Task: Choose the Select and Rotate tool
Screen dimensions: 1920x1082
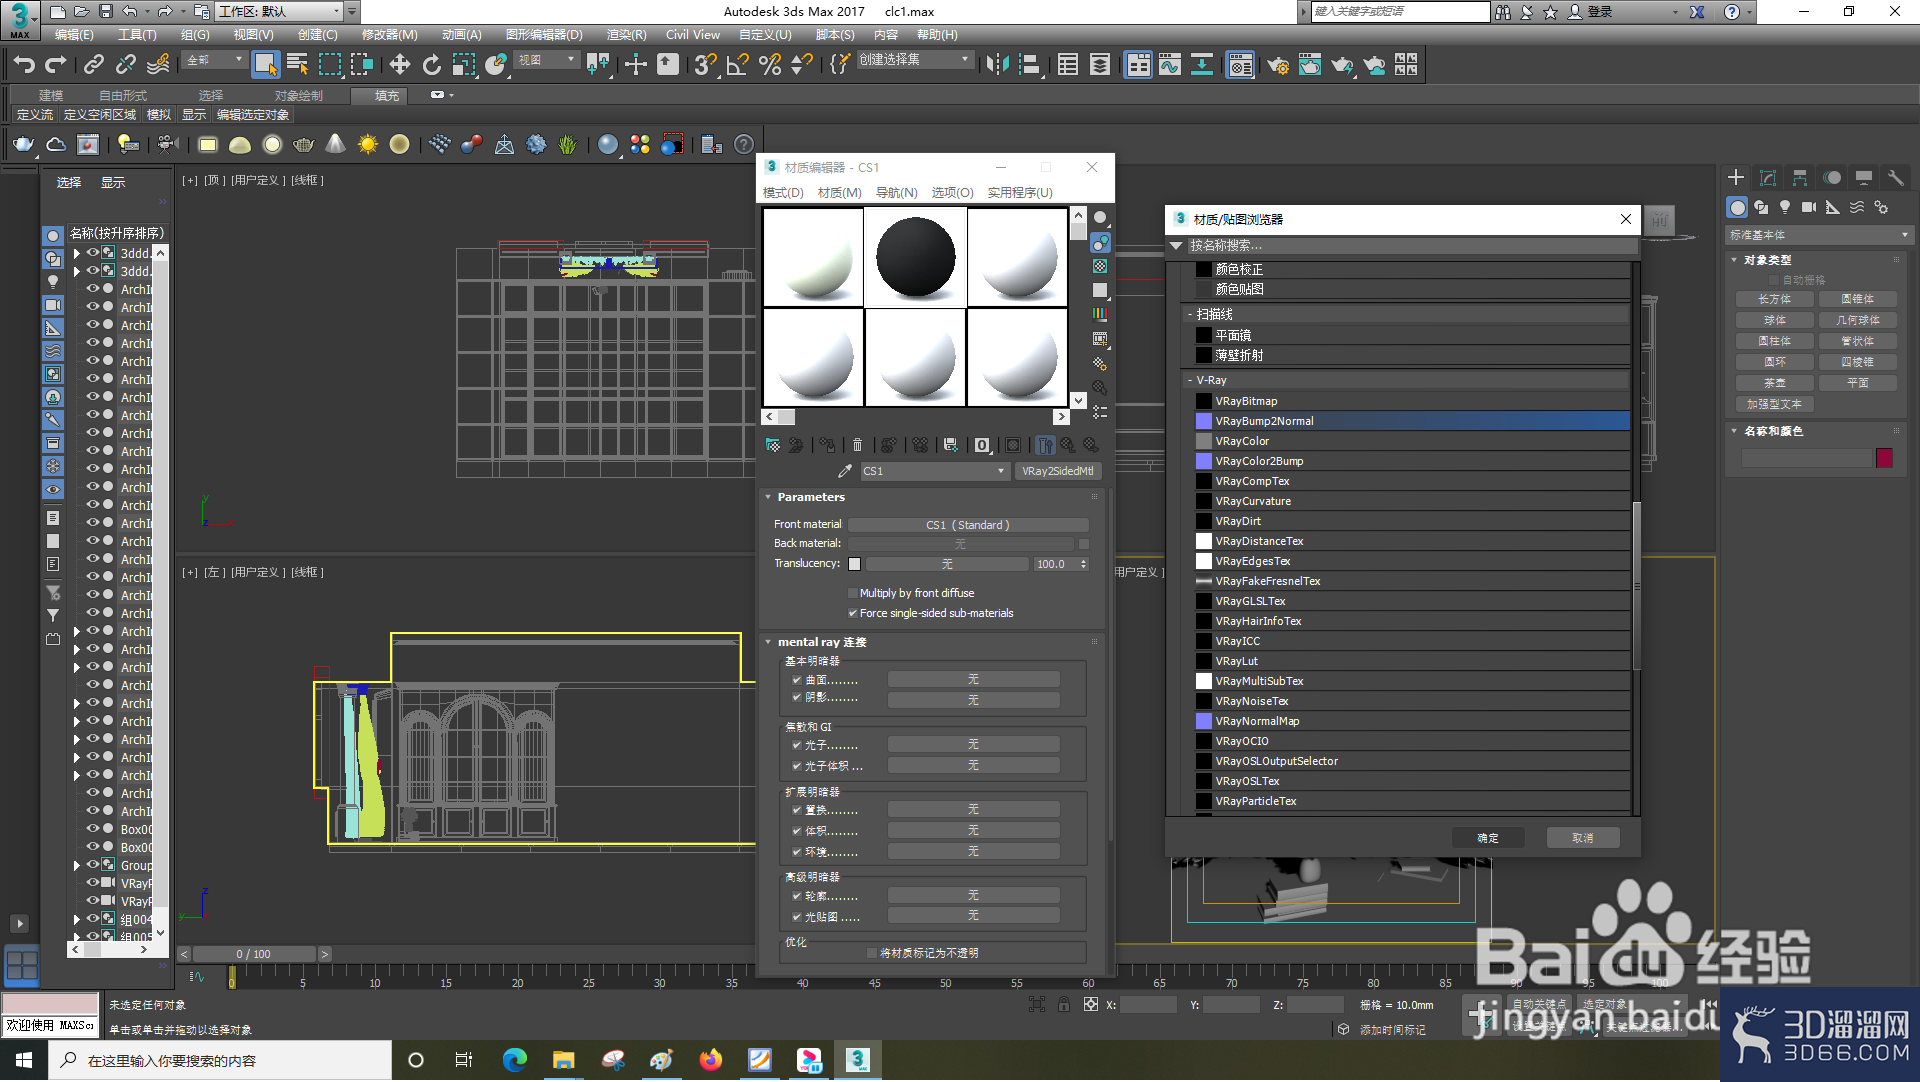Action: [431, 65]
